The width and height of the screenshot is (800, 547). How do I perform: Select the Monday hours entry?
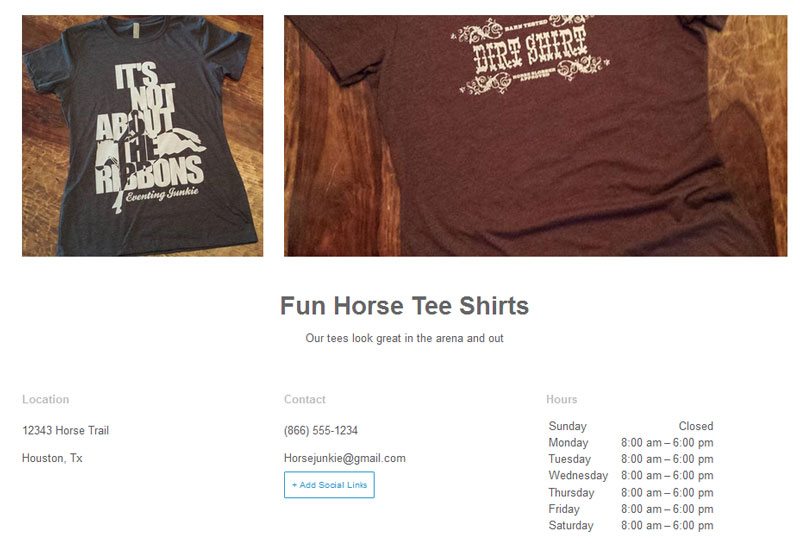(x=631, y=443)
